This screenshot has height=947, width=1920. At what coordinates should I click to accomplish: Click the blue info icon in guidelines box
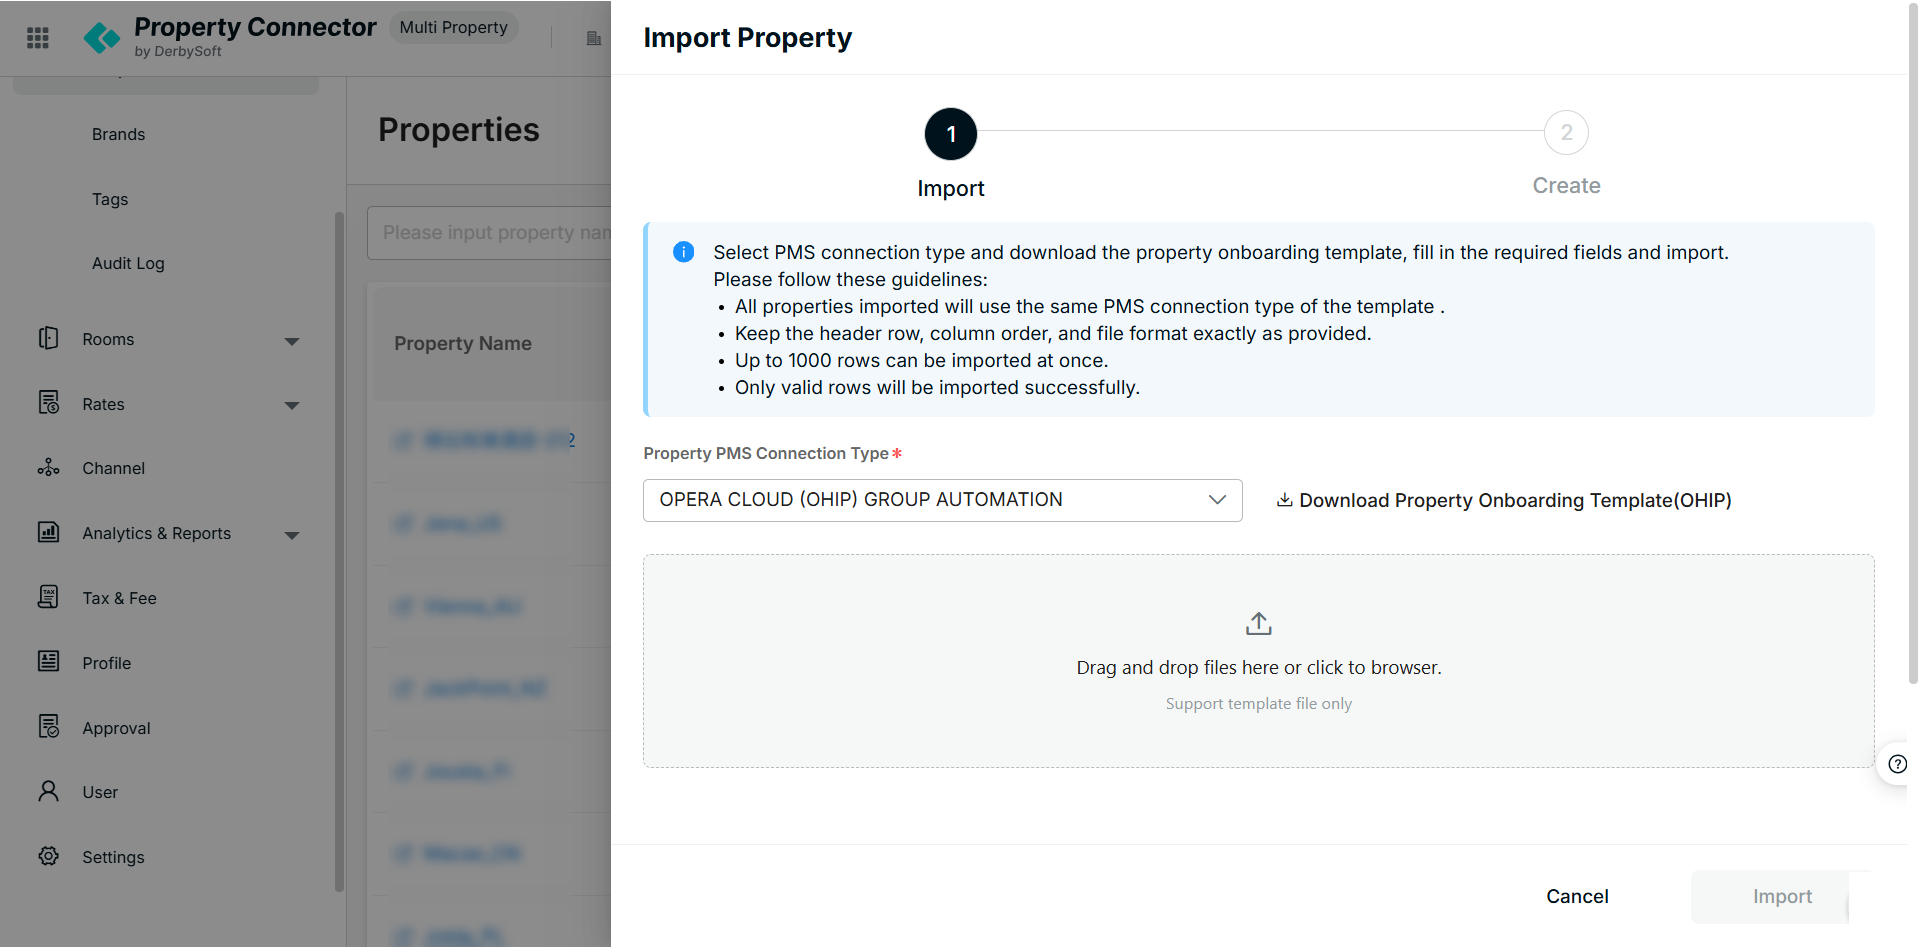684,252
